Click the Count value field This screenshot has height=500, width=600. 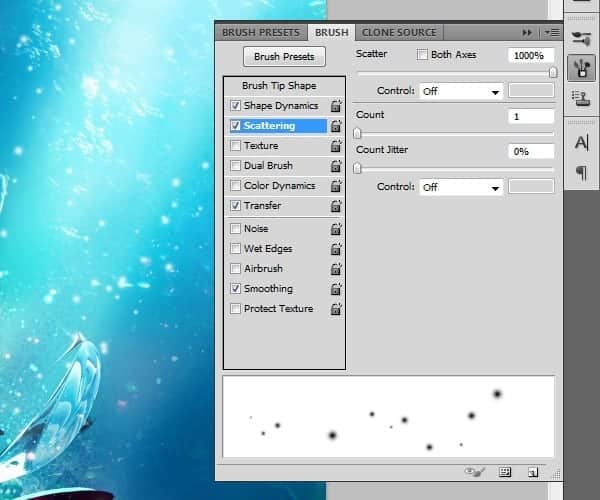tap(531, 116)
